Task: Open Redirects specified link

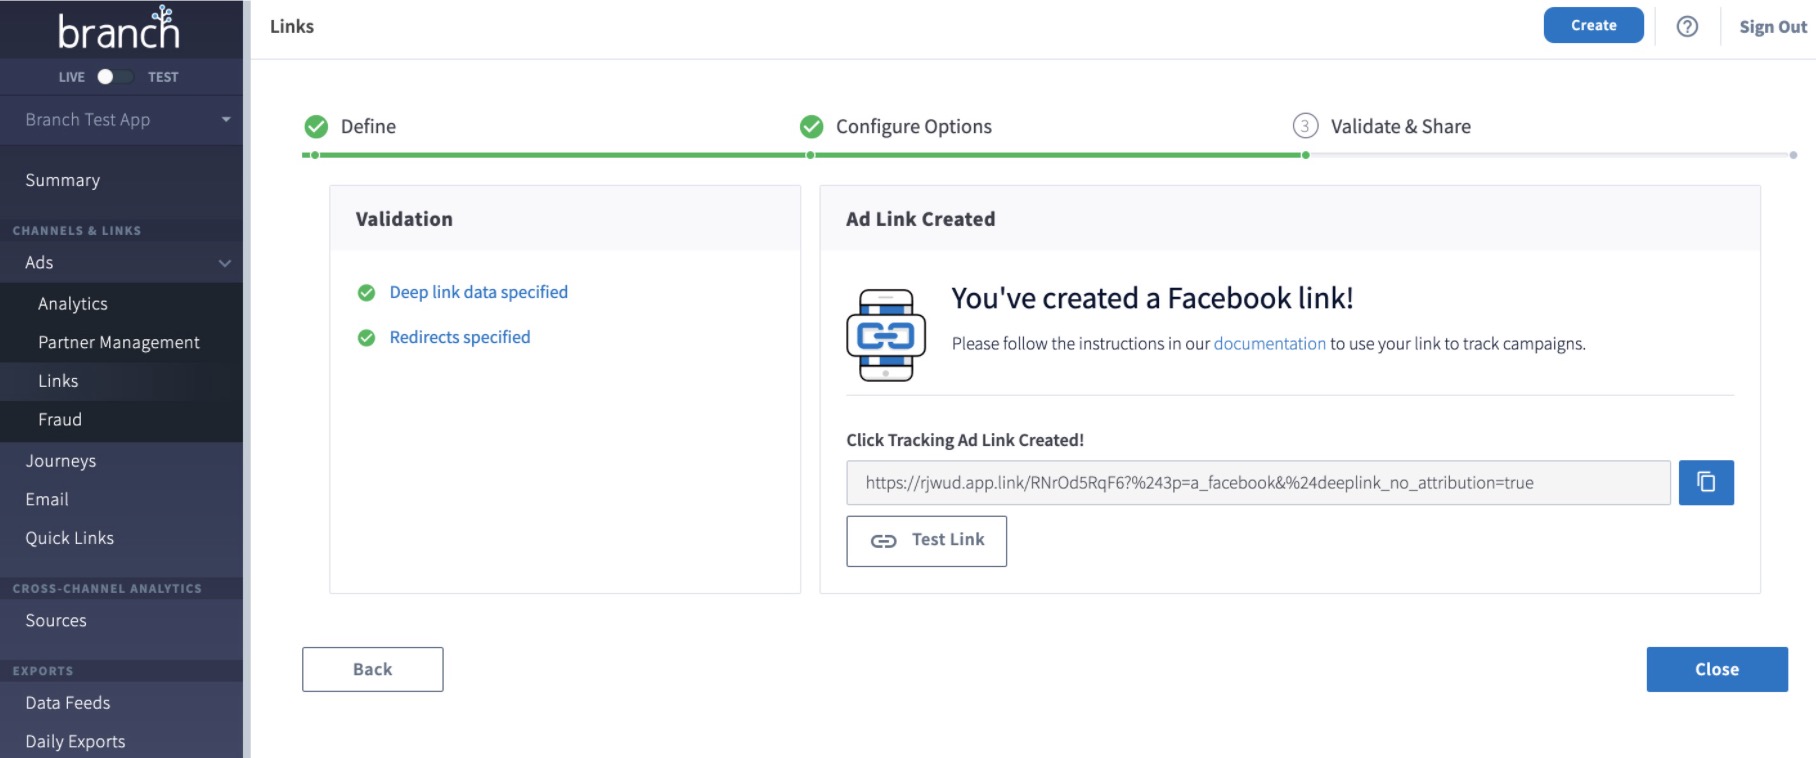Action: coord(460,338)
